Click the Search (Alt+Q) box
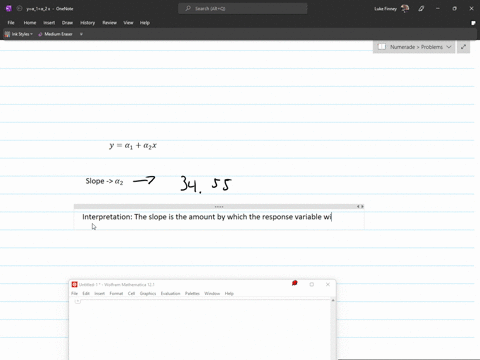 coord(243,9)
